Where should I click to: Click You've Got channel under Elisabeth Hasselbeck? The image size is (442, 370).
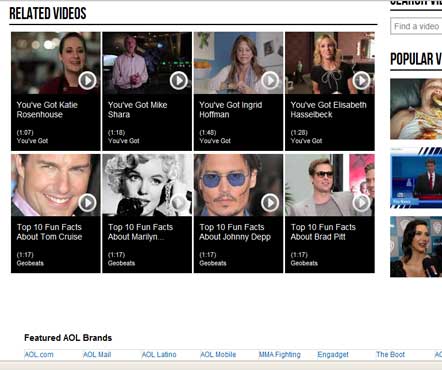306,141
